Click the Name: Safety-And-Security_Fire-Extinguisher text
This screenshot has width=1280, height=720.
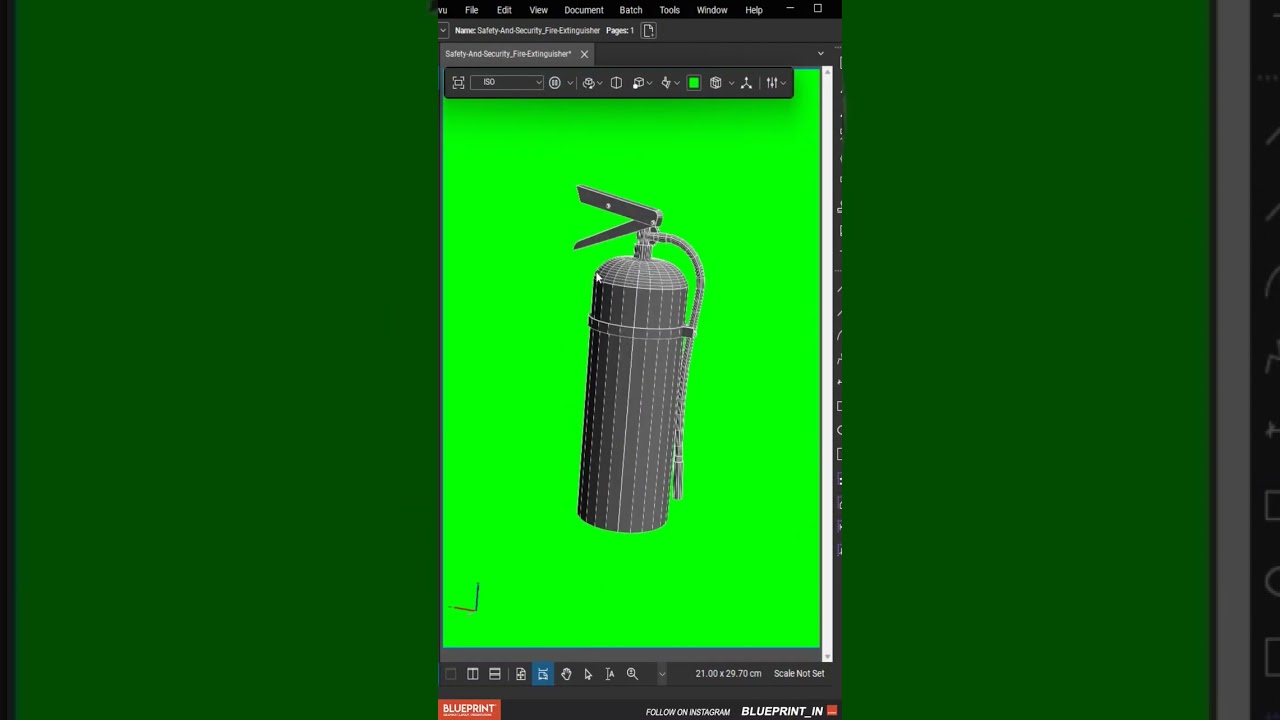pos(527,31)
